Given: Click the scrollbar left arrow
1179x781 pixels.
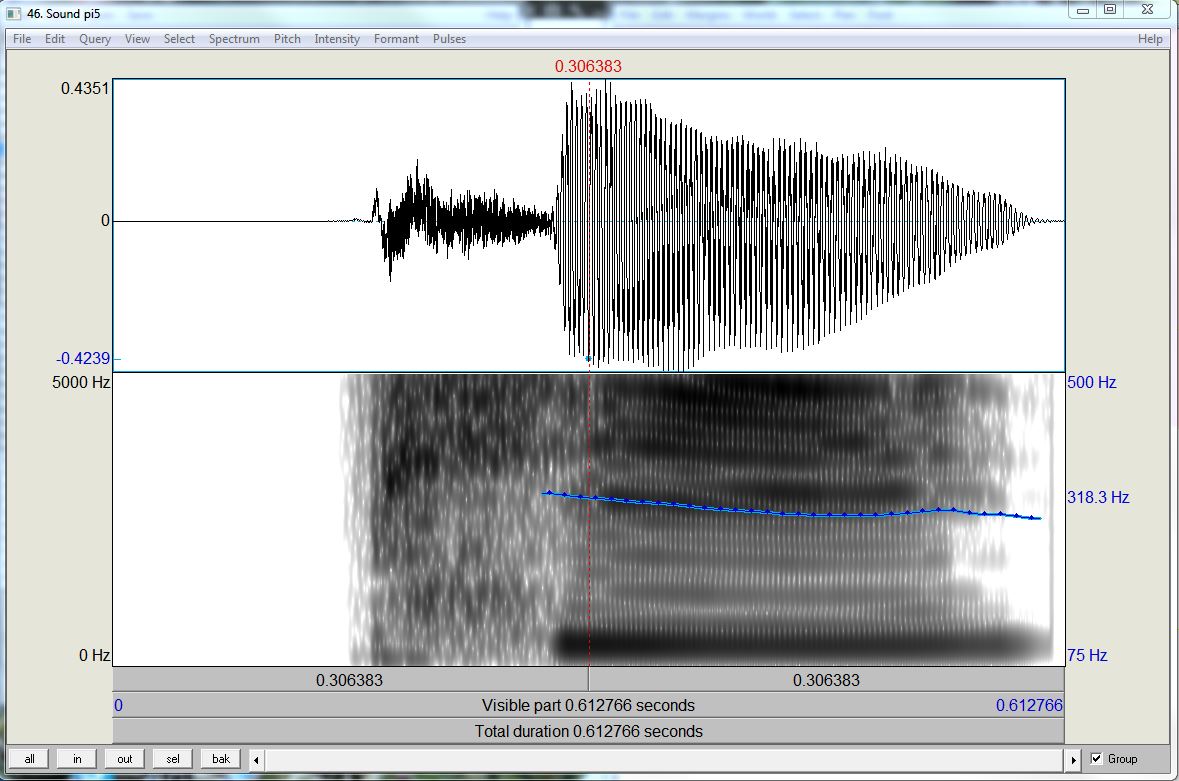Looking at the screenshot, I should [x=256, y=760].
